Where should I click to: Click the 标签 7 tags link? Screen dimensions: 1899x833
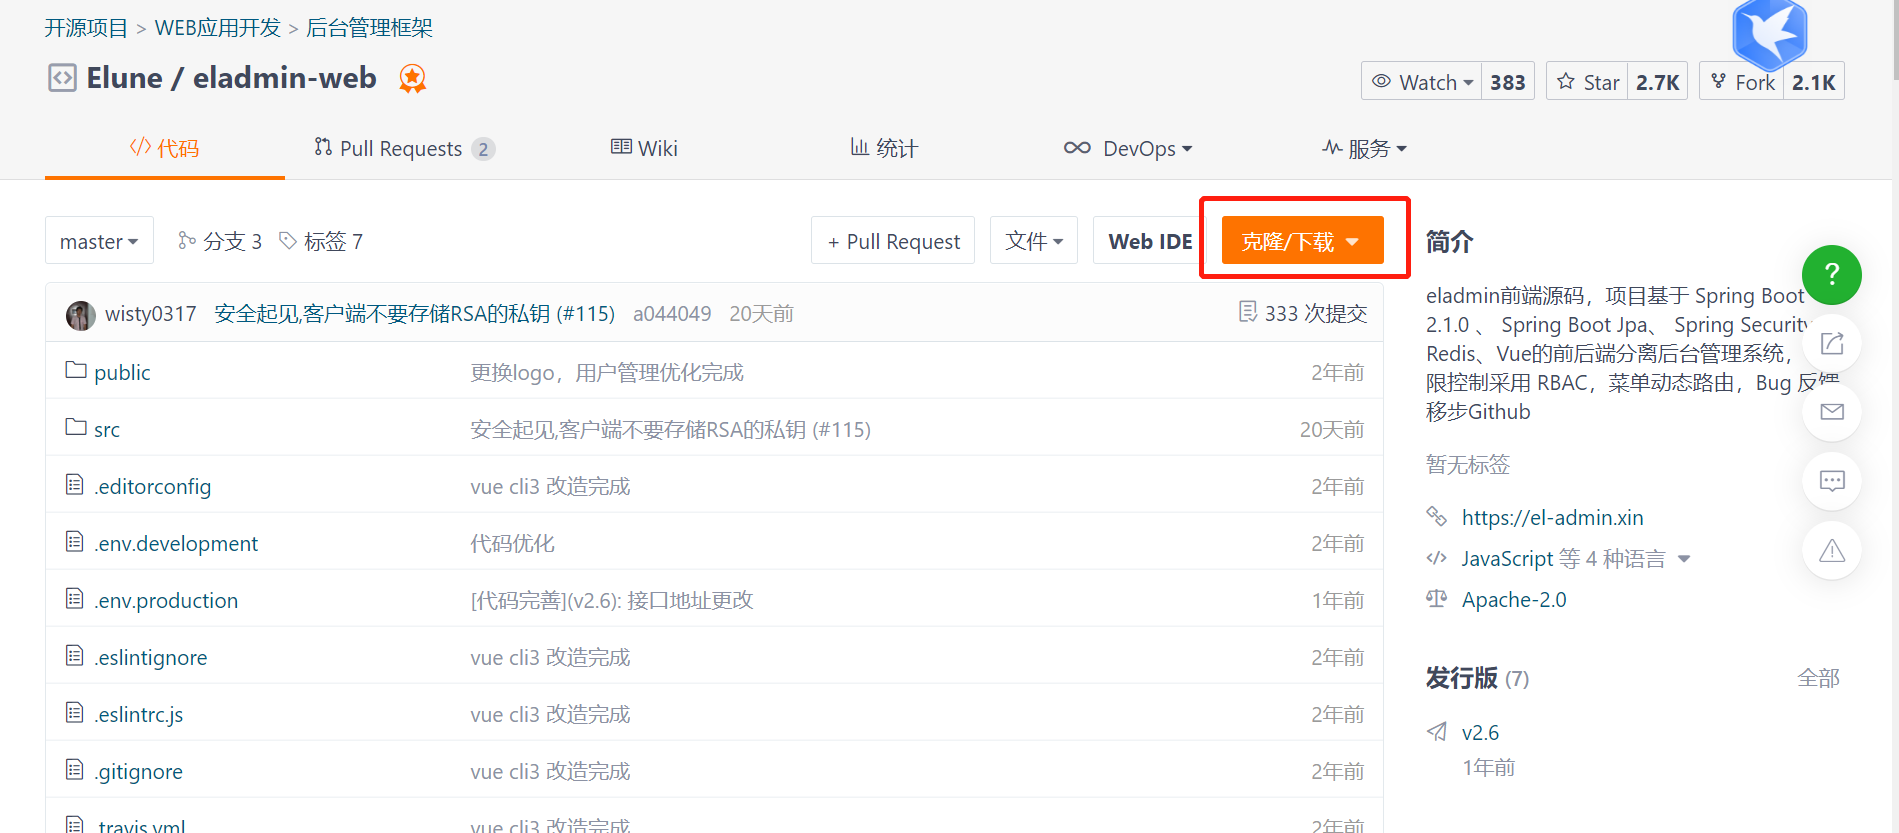333,241
